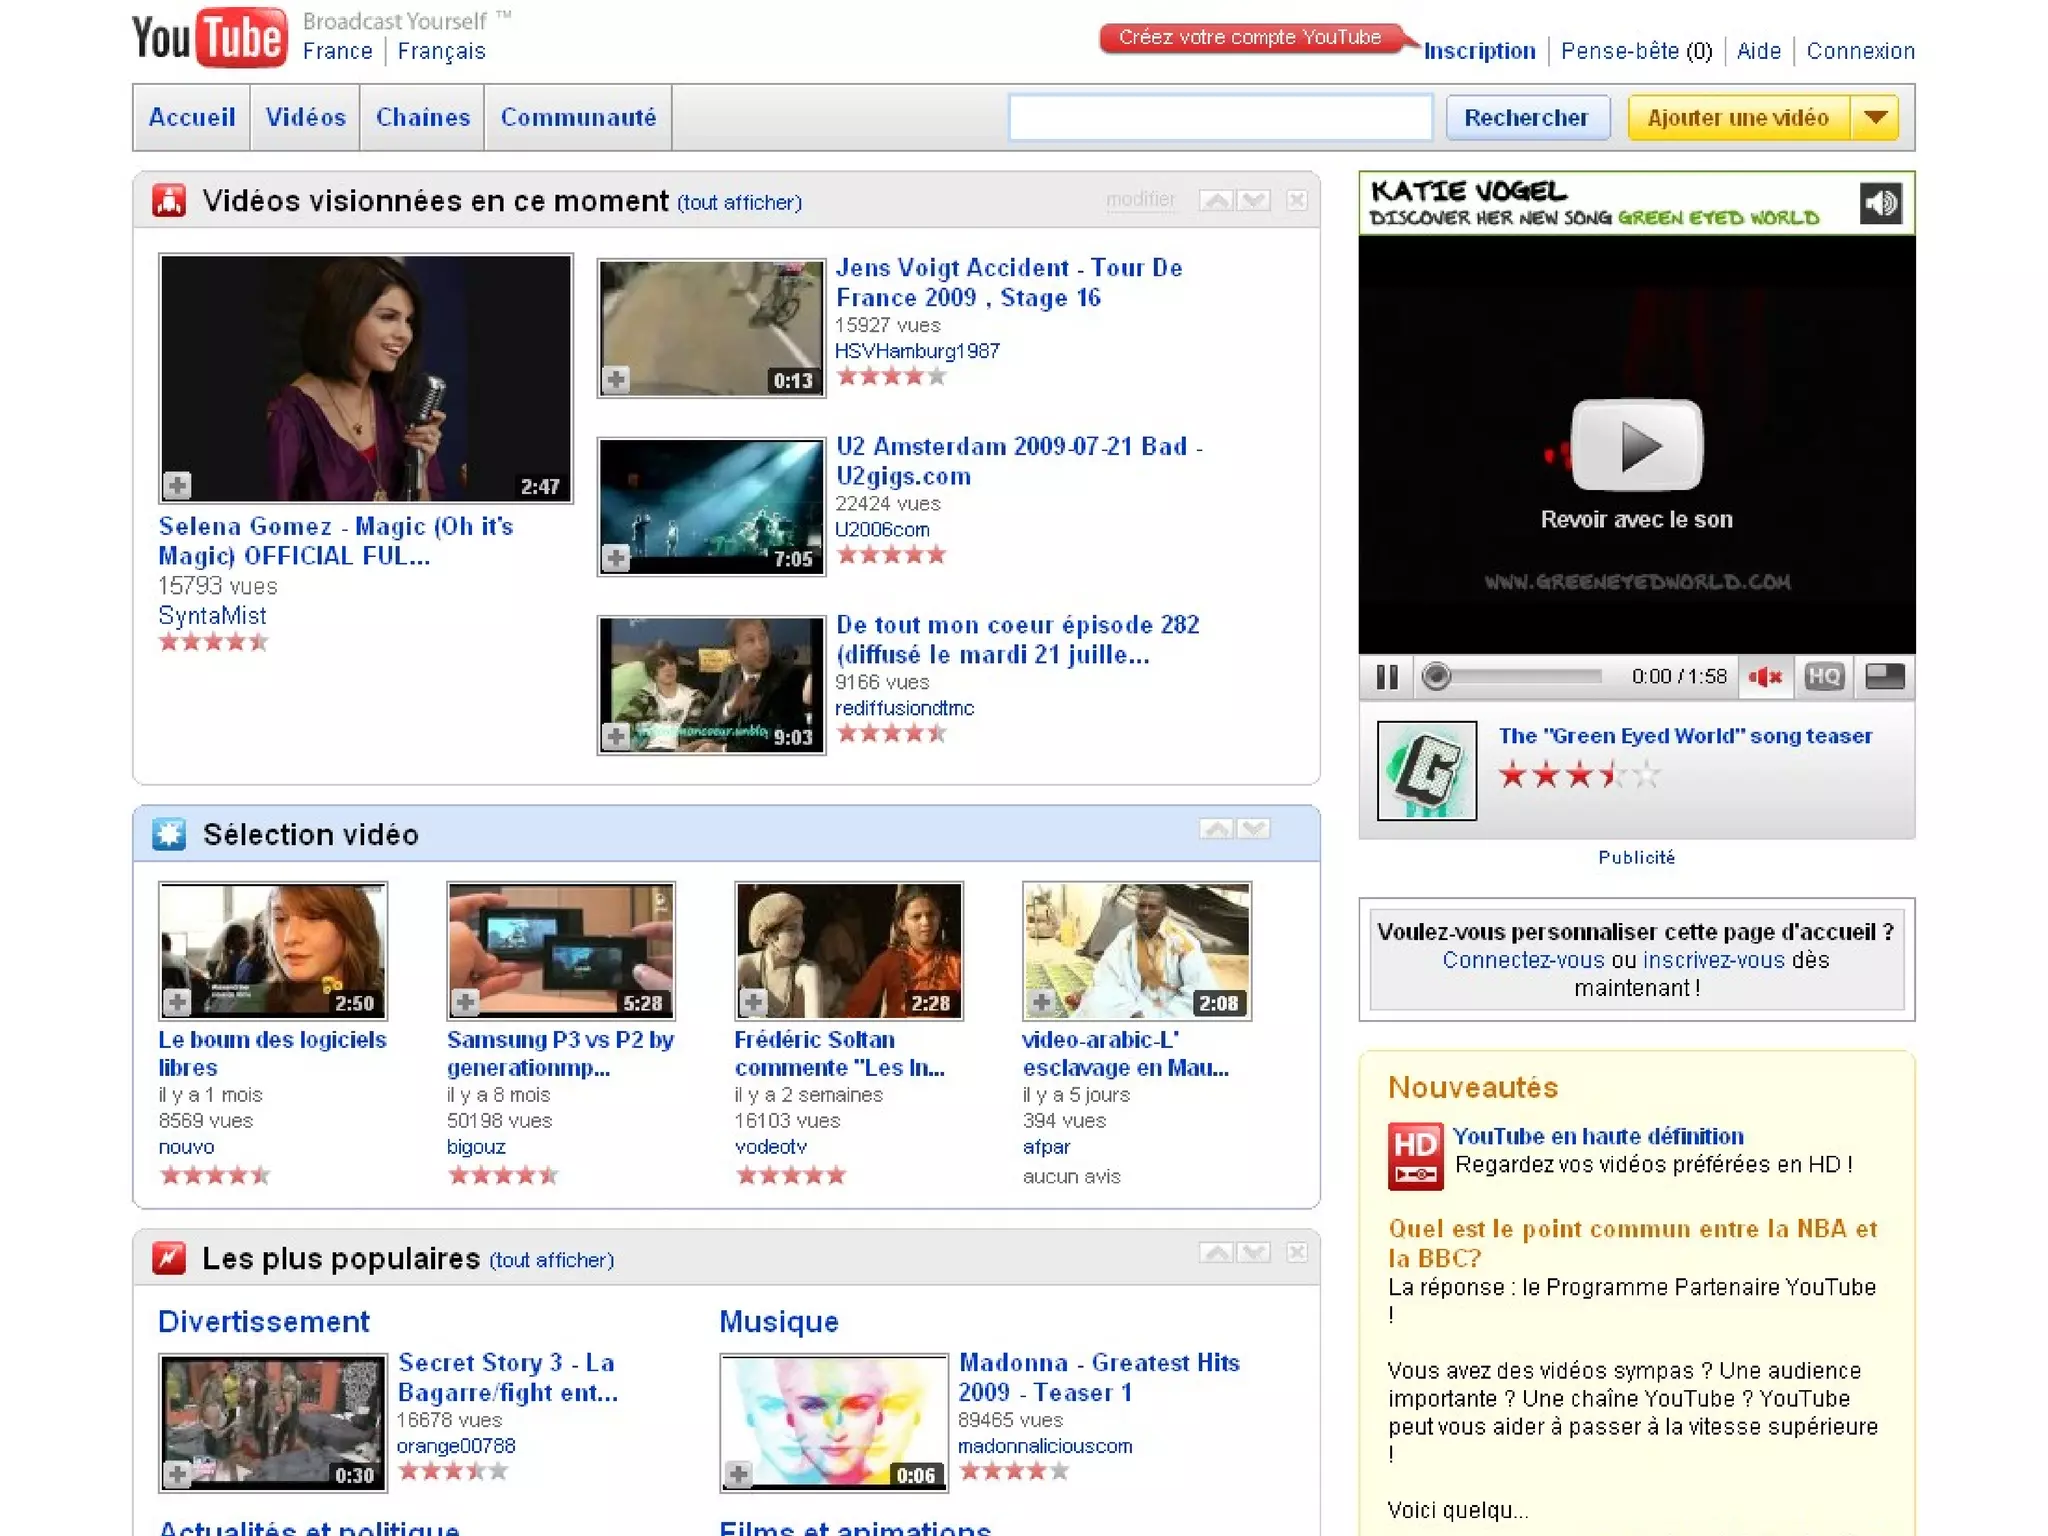
Task: Click the France country link
Action: [x=338, y=51]
